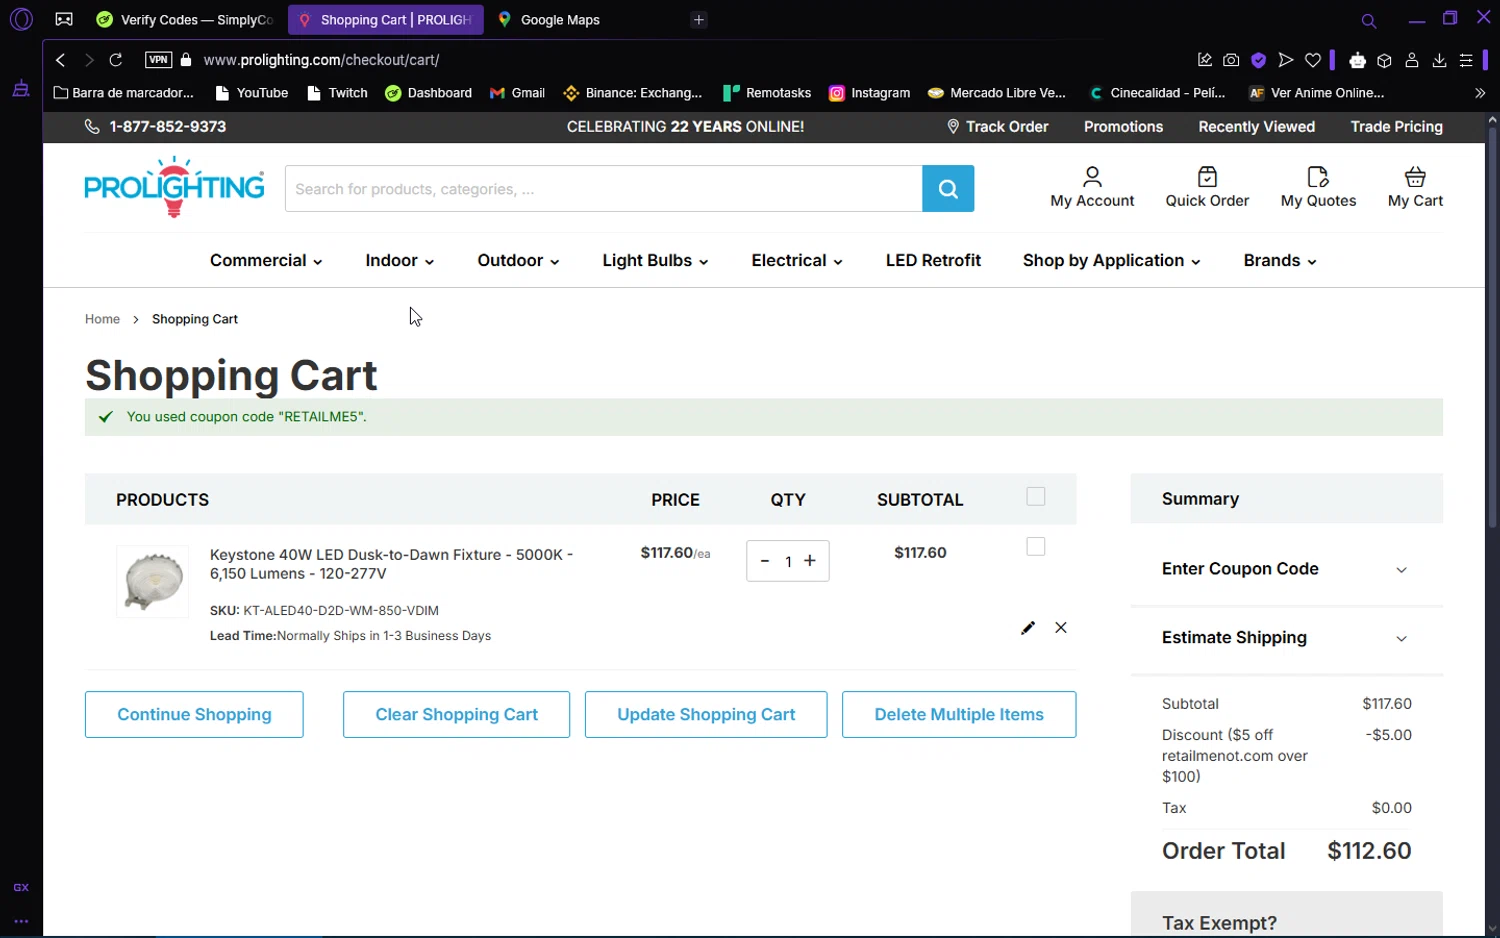The height and width of the screenshot is (938, 1500).
Task: Show more bookmarks with double chevron
Action: pos(1480,93)
